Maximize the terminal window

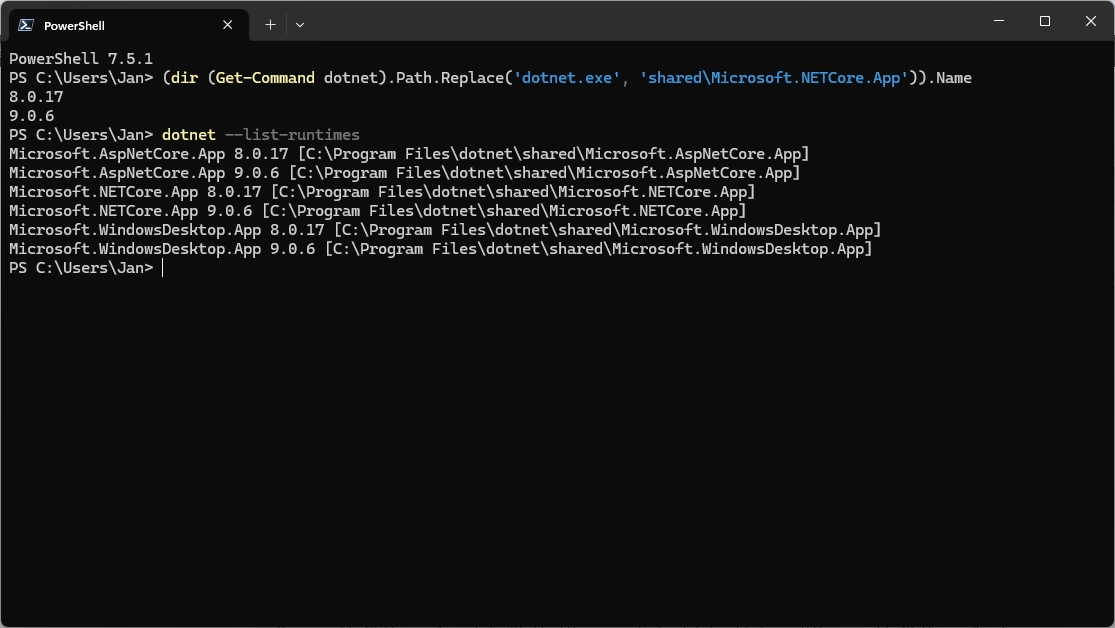(x=1044, y=21)
